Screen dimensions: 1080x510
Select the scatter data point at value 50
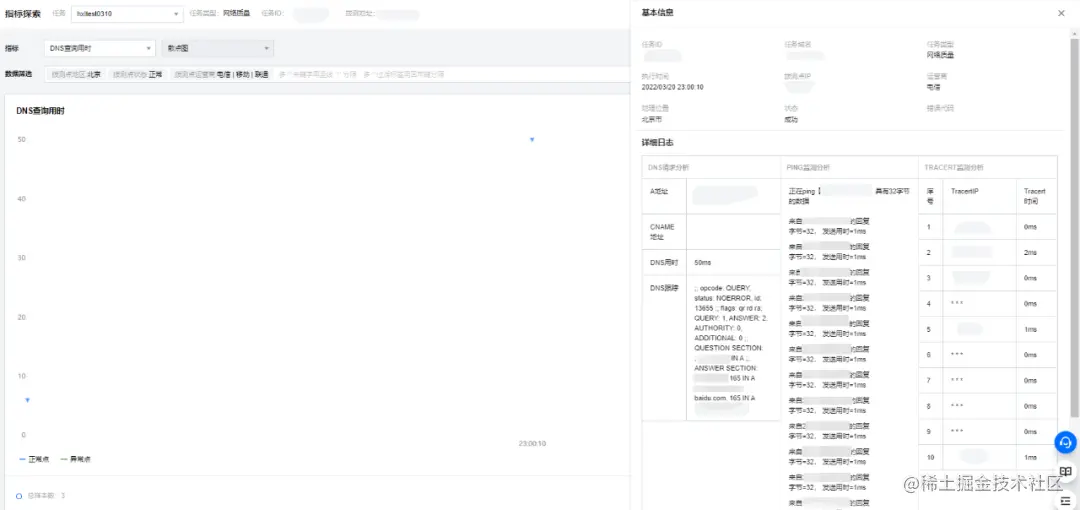[532, 139]
